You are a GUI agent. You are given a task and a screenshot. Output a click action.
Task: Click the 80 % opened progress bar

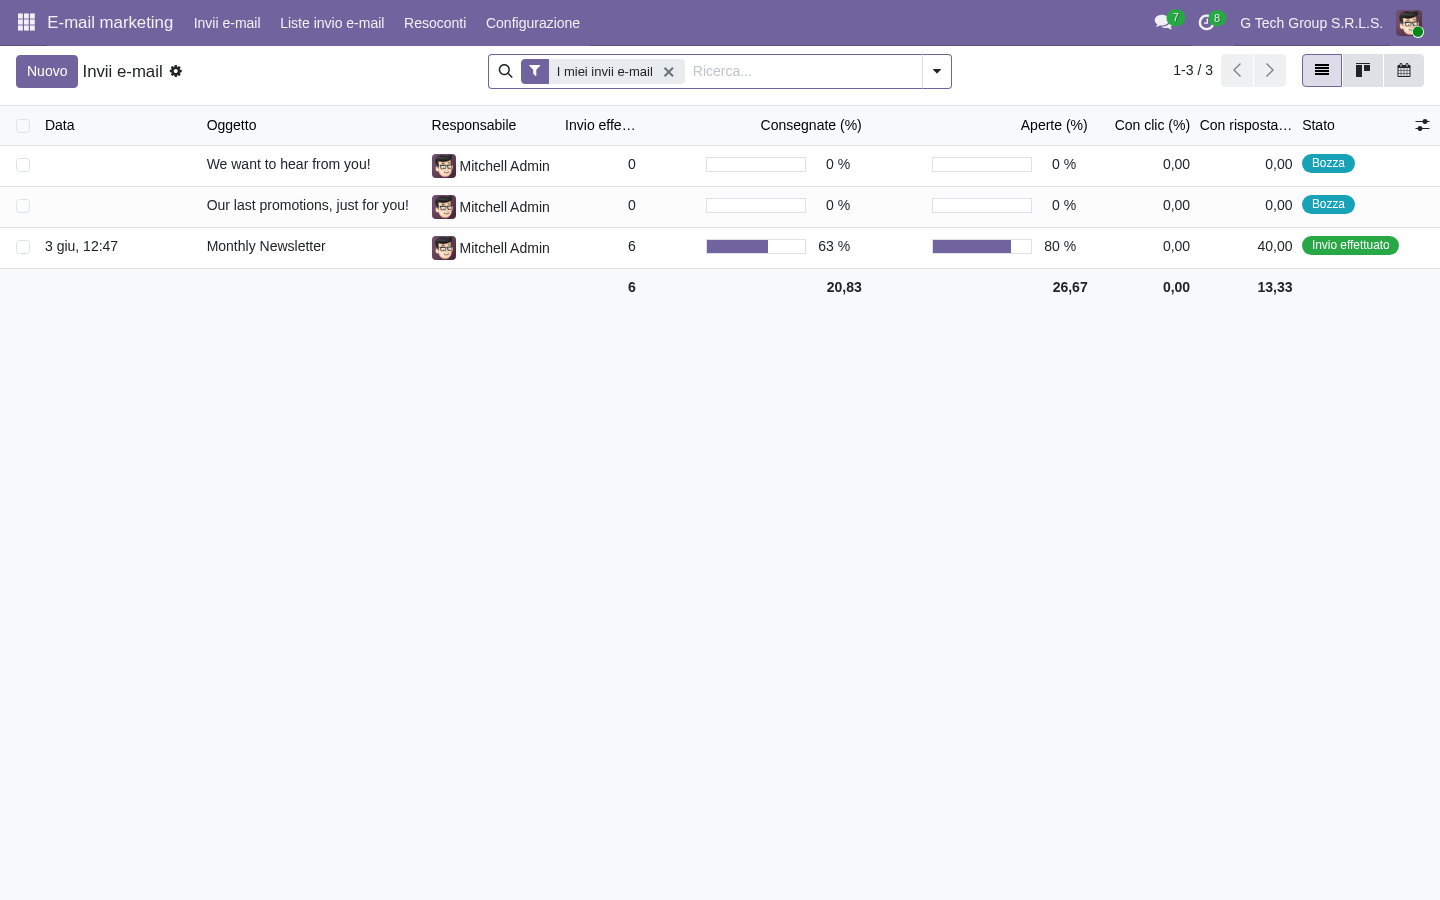coord(982,246)
